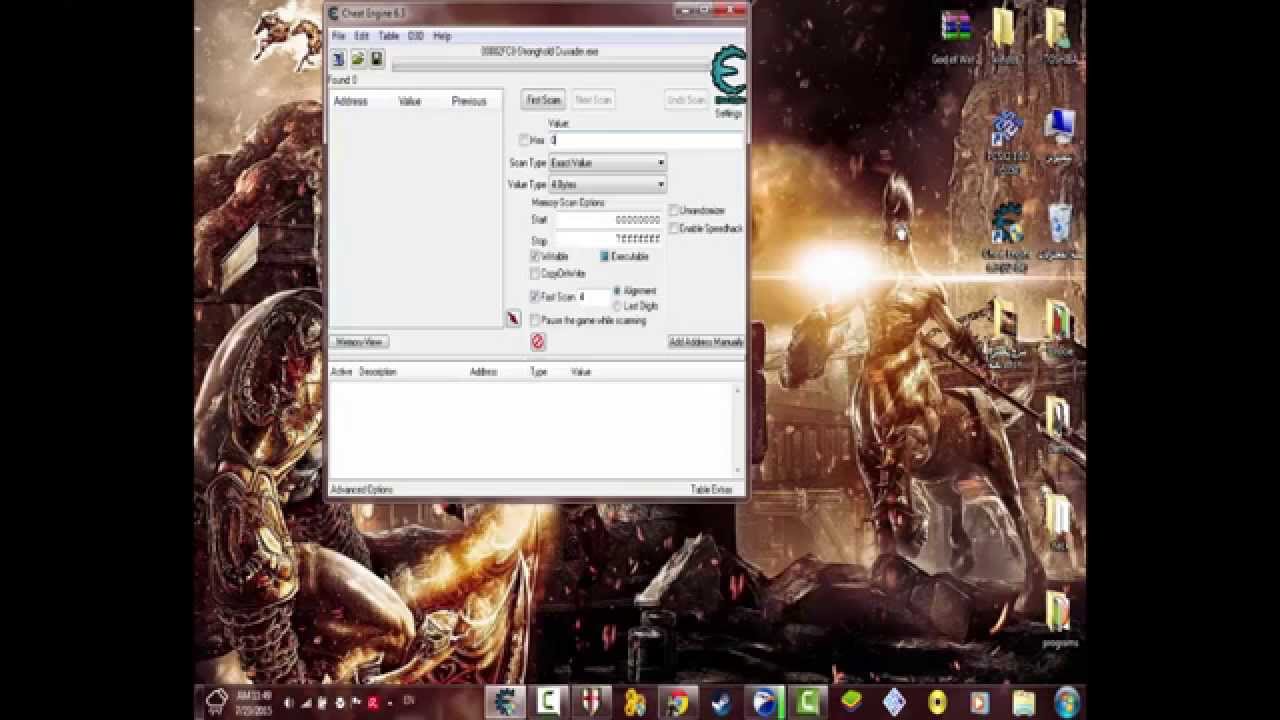Open Google Chrome from the taskbar
The image size is (1280, 720).
(x=678, y=702)
